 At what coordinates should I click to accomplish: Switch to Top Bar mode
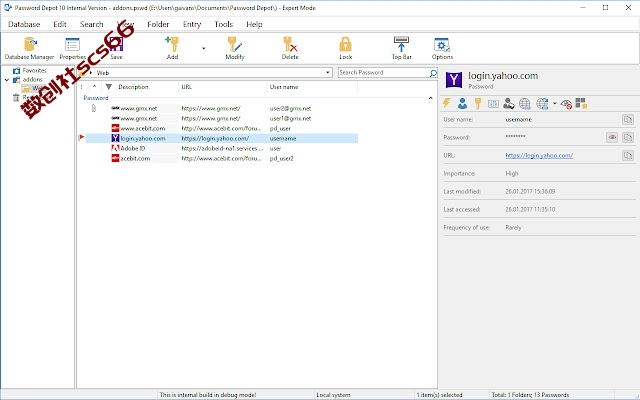[x=401, y=48]
